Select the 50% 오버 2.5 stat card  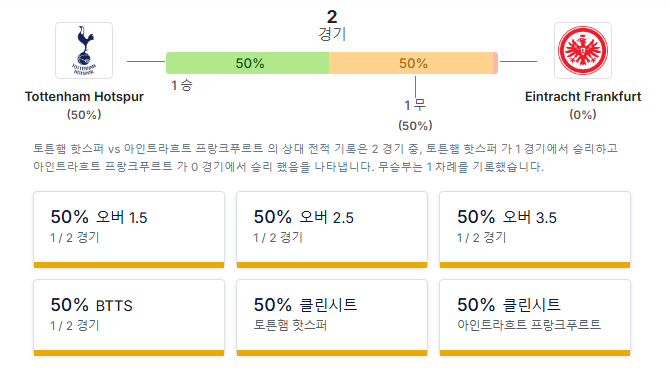[x=332, y=230]
